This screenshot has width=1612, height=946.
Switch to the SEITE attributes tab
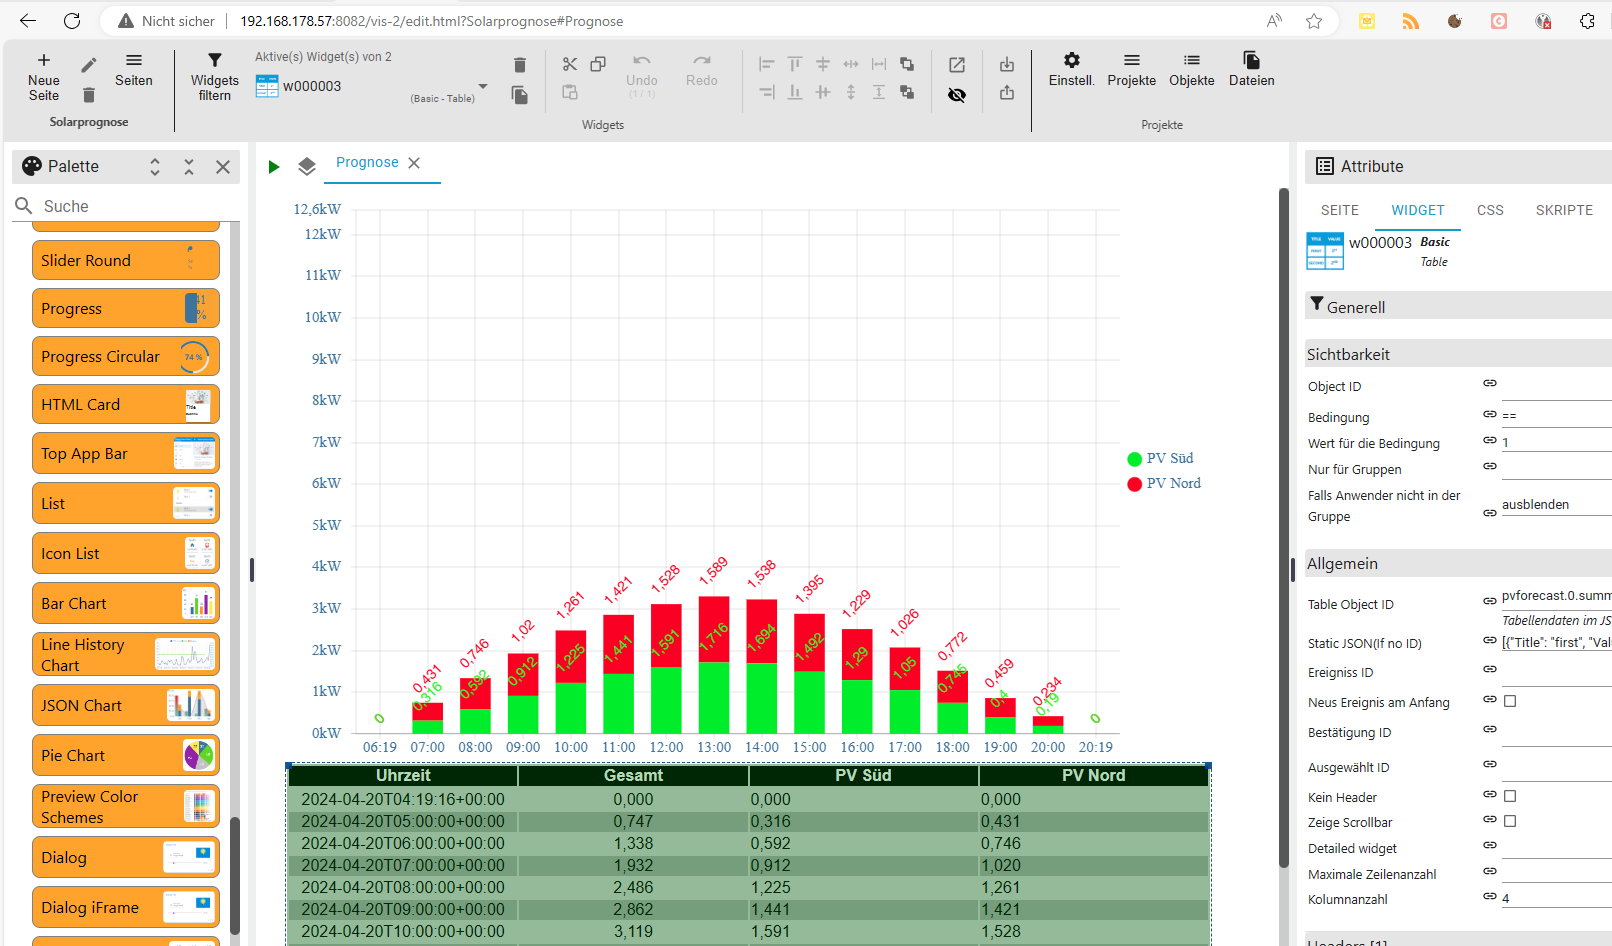1340,210
